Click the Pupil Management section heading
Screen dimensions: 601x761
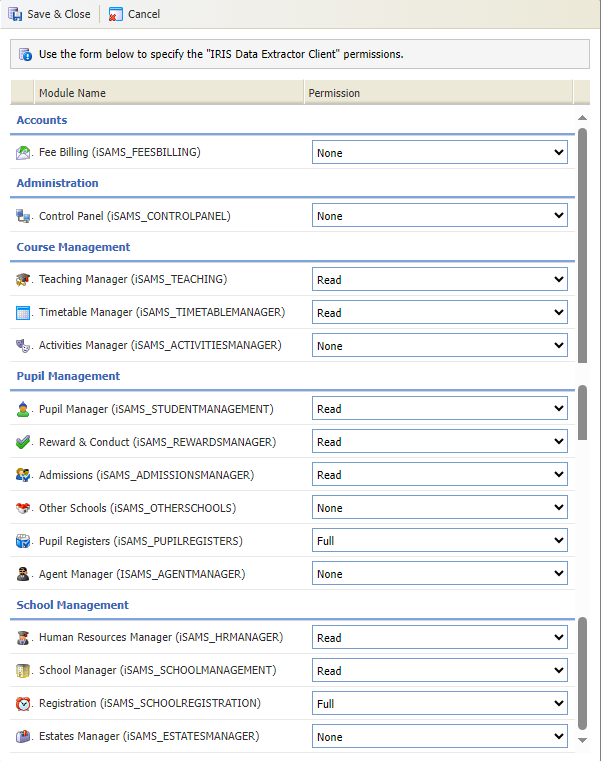pyautogui.click(x=68, y=377)
